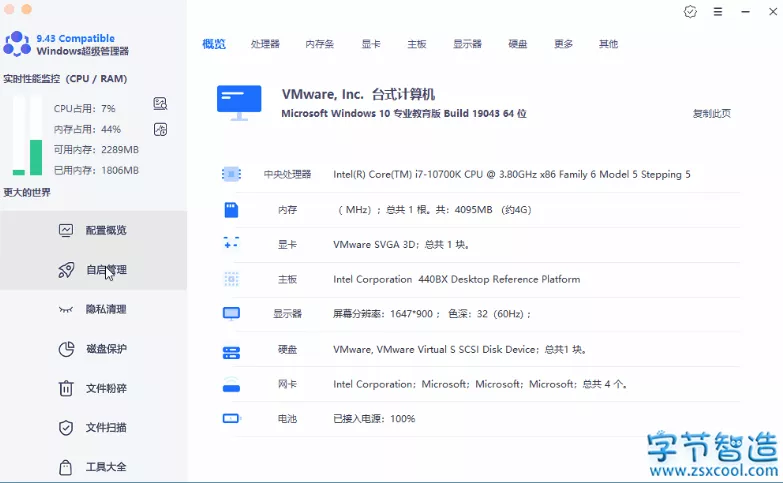Click the 已接入电源: 100% text

tap(374, 419)
